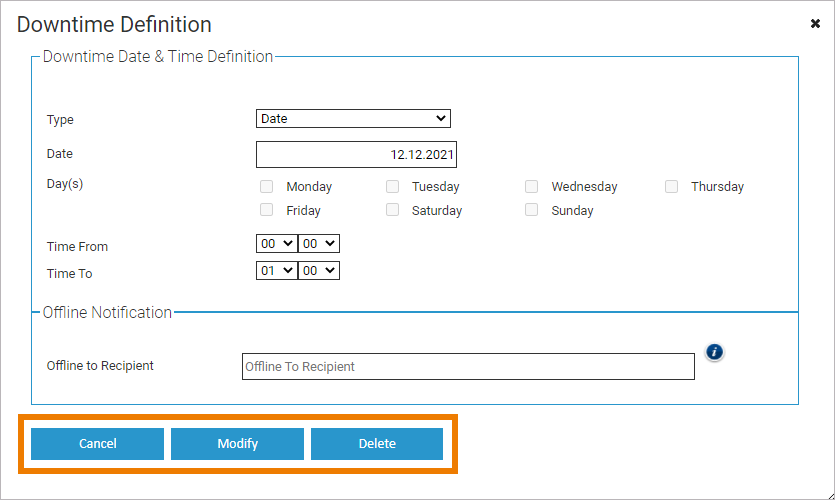Viewport: 835px width, 500px height.
Task: Tick the Tuesday checkbox
Action: [x=393, y=187]
